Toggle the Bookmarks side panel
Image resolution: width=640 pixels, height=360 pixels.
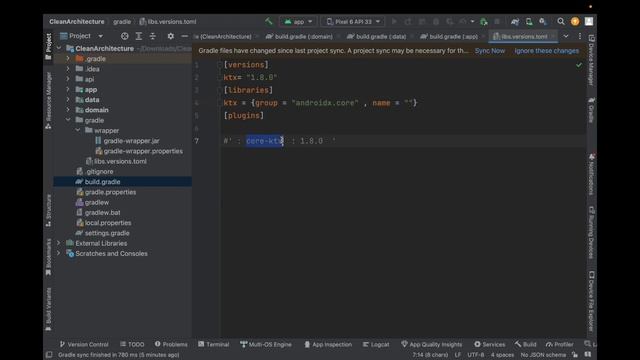pyautogui.click(x=49, y=257)
